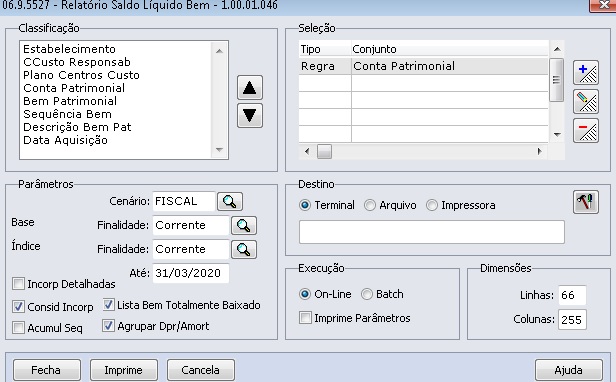Viewport: 616px width, 382px height.
Task: Enable Imprime Parâmetros checkbox
Action: click(305, 318)
